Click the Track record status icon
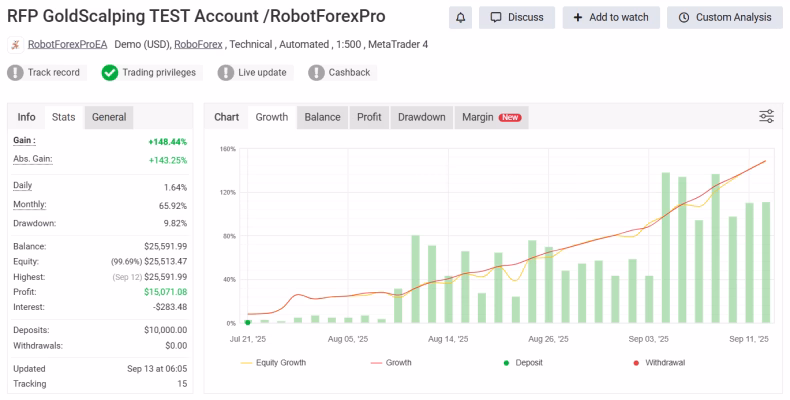This screenshot has height=400, width=790. click(x=15, y=73)
